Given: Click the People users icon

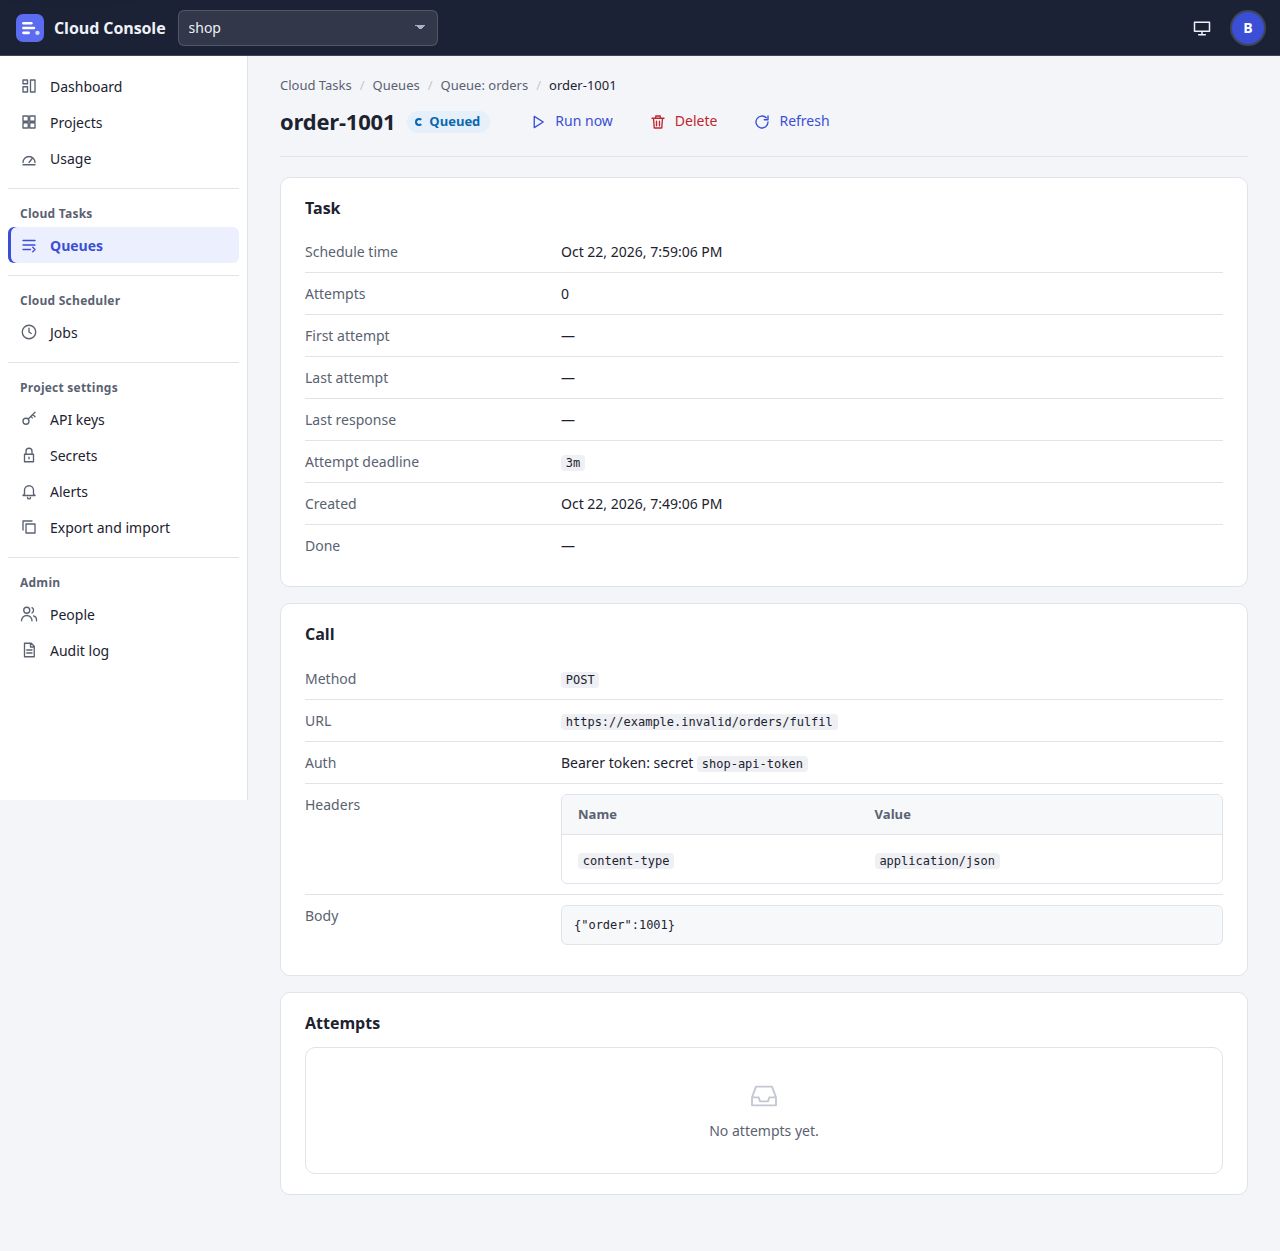Looking at the screenshot, I should [29, 615].
